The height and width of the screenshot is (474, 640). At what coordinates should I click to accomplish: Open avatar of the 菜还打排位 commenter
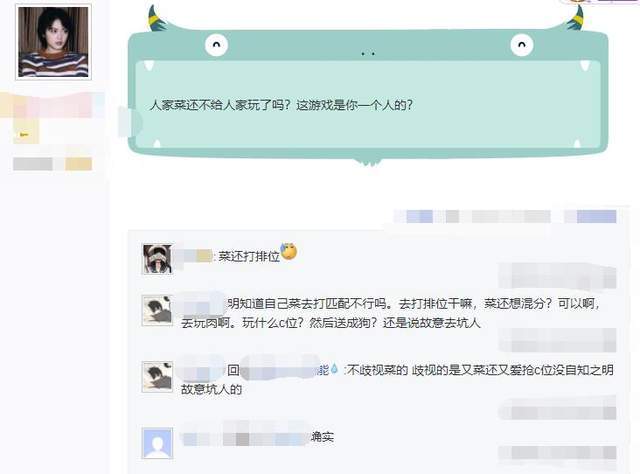click(x=157, y=259)
